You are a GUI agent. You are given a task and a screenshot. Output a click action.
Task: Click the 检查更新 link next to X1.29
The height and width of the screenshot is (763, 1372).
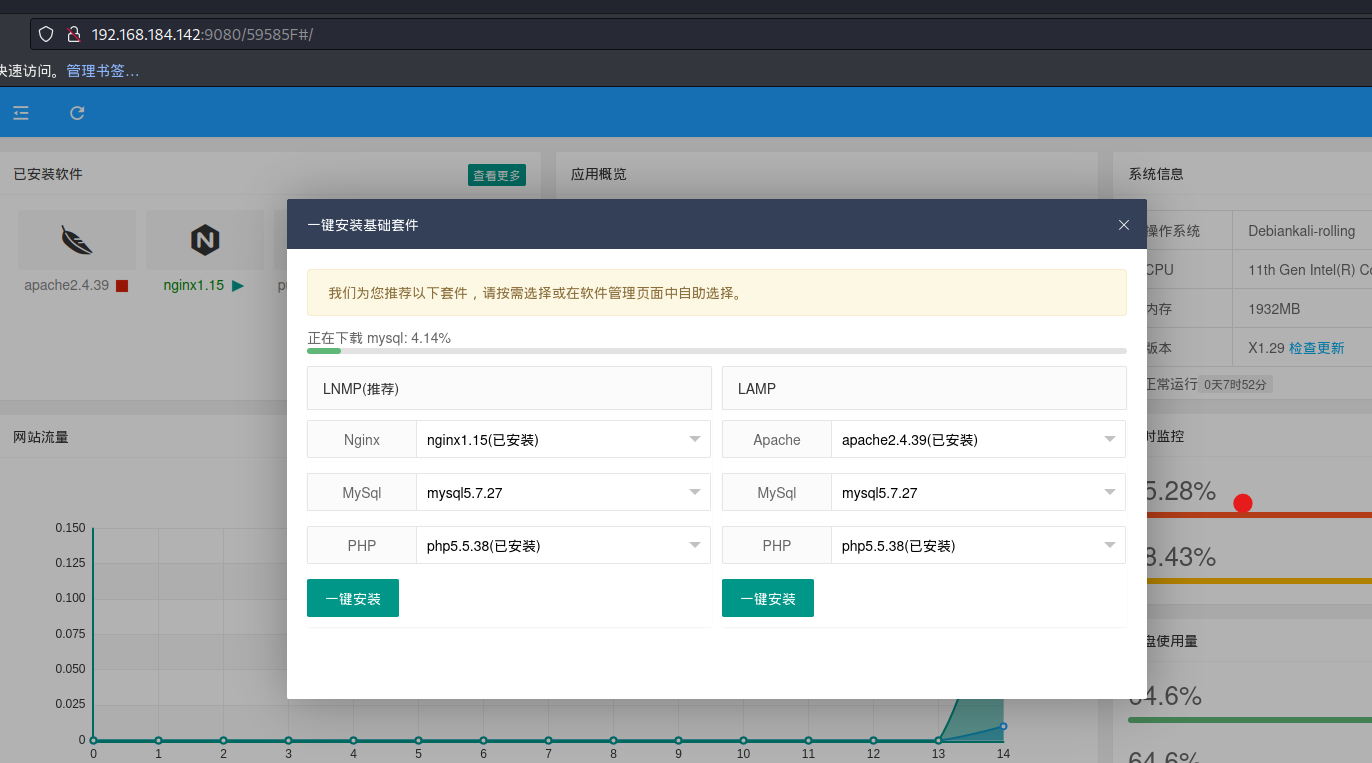pos(1316,348)
